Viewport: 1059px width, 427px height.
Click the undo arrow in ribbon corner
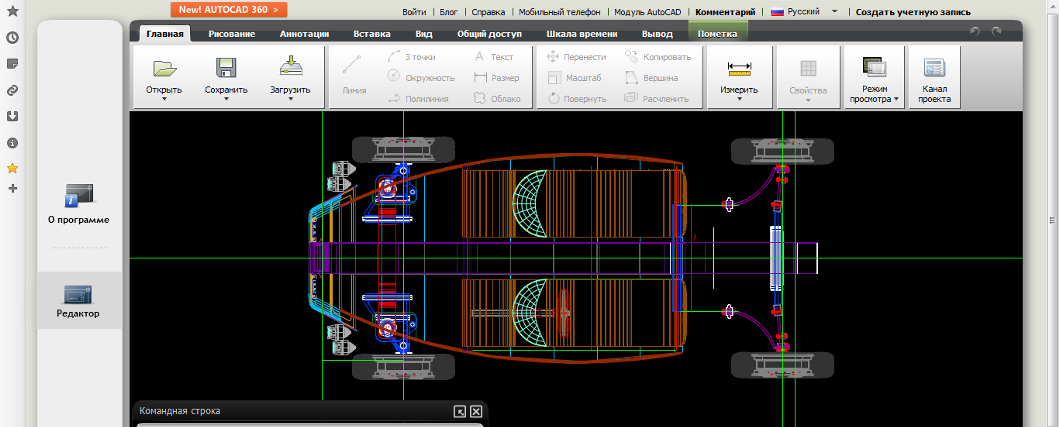tap(974, 32)
